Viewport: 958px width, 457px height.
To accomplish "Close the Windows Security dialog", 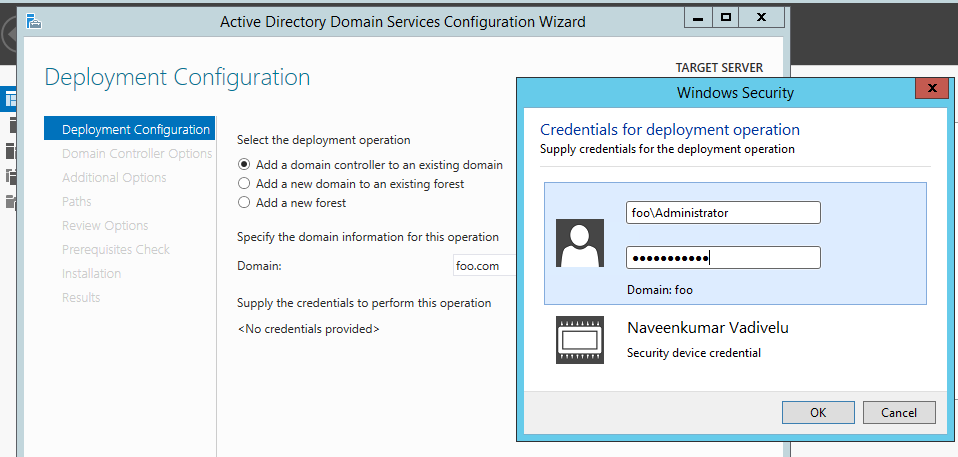I will tap(932, 89).
